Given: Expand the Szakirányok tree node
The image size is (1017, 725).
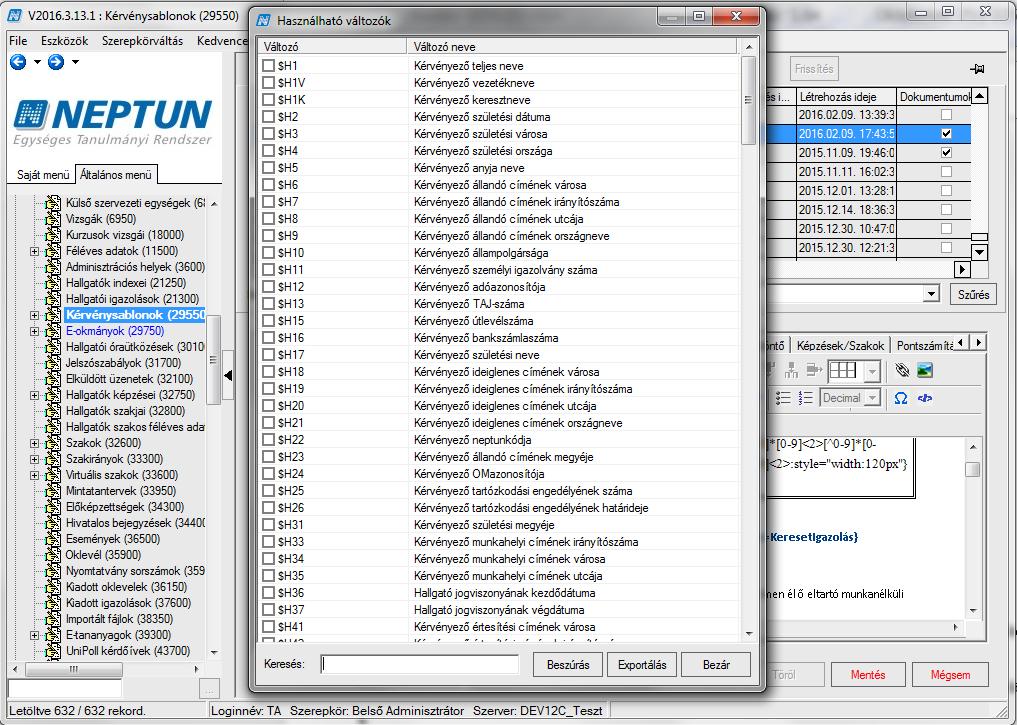Looking at the screenshot, I should click(x=34, y=460).
